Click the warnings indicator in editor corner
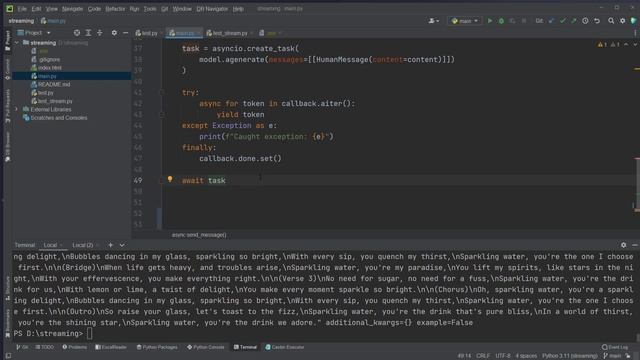Screen dimensions: 640x360 (x=602, y=44)
